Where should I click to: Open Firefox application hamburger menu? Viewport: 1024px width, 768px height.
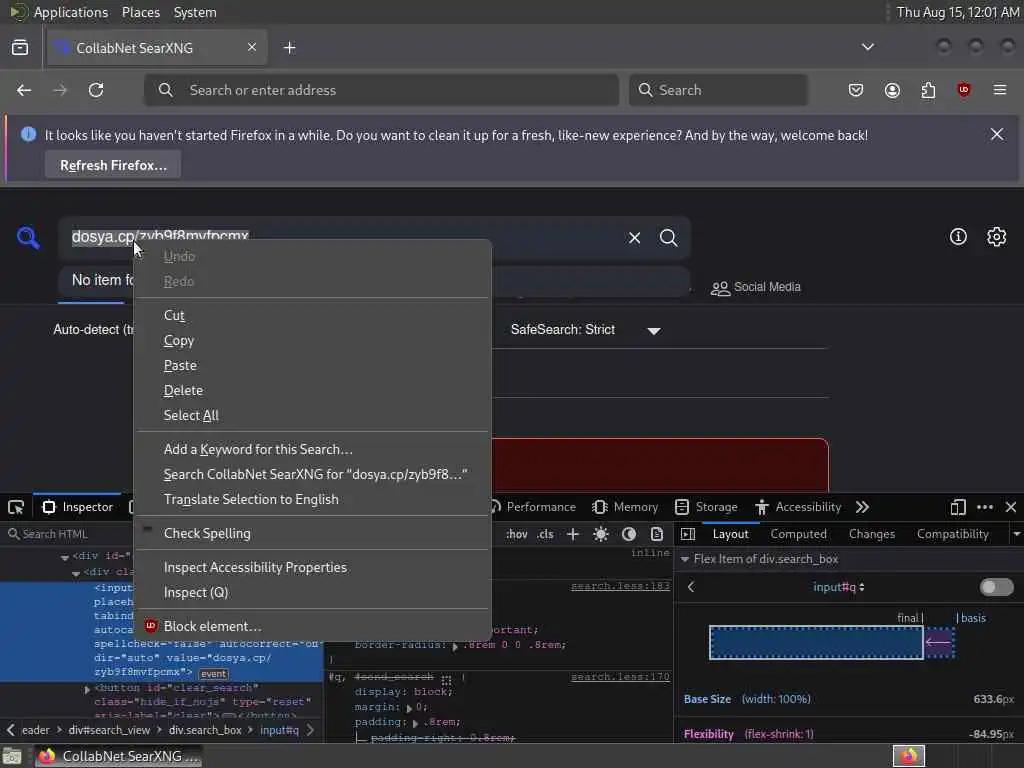(x=1000, y=90)
